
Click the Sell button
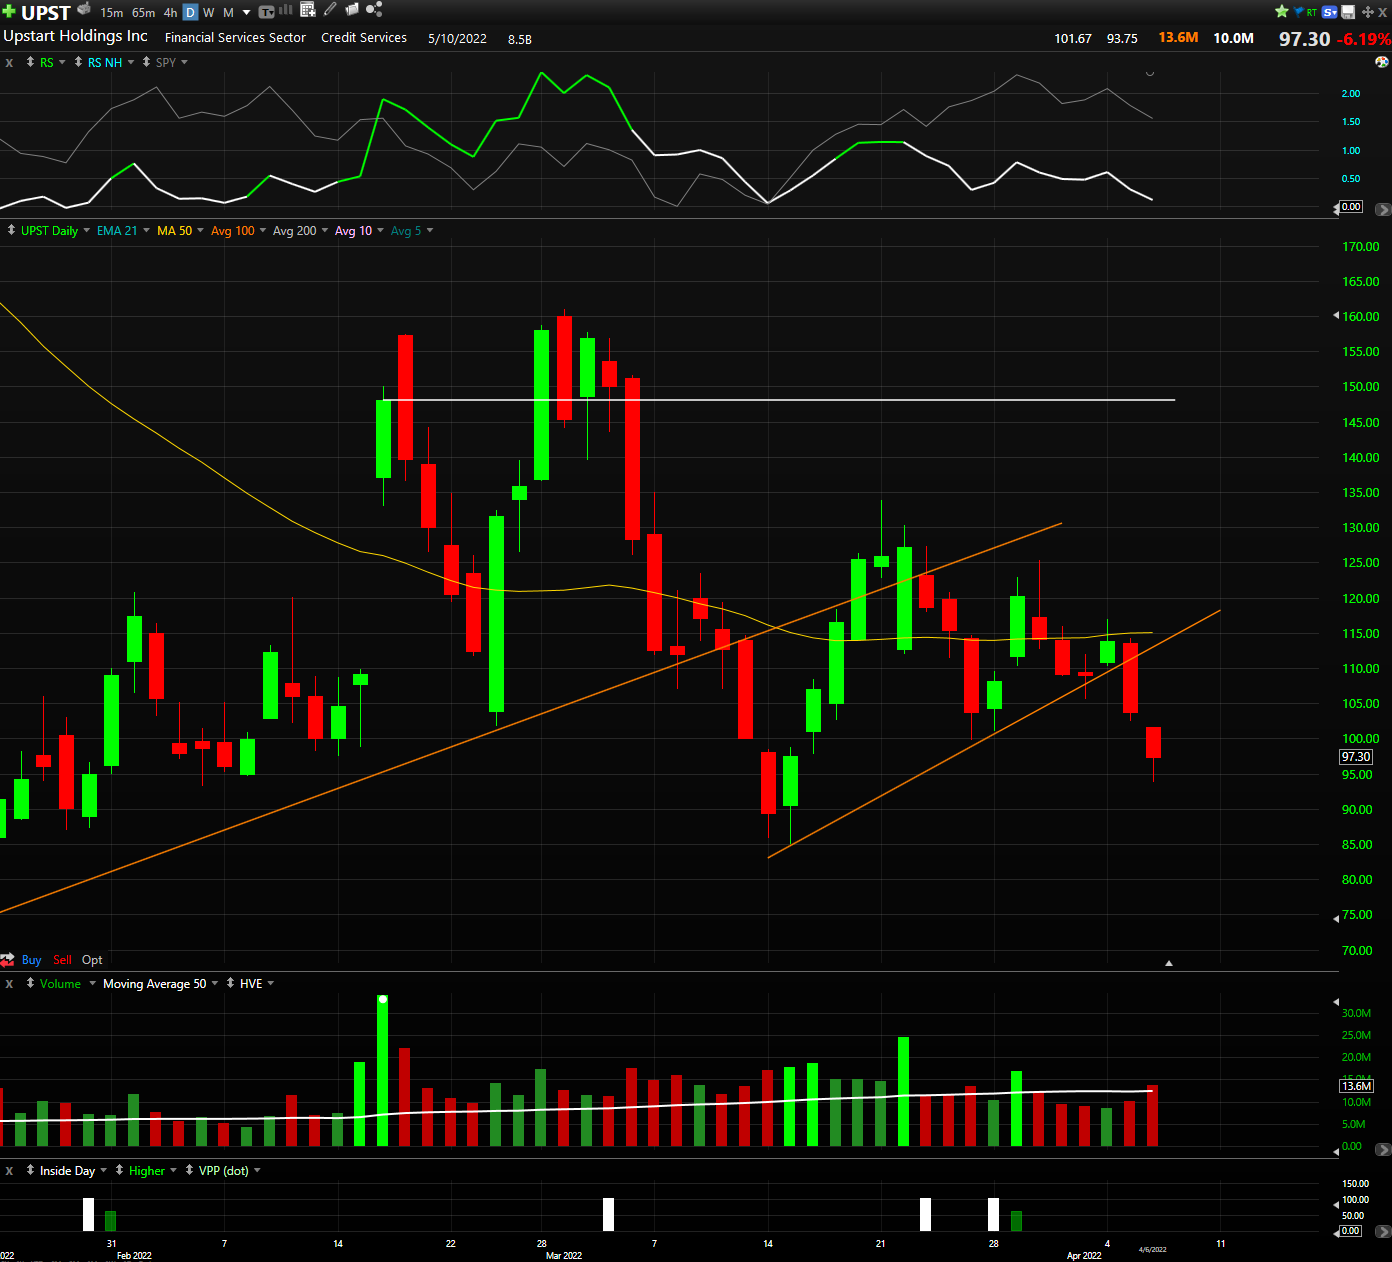62,960
